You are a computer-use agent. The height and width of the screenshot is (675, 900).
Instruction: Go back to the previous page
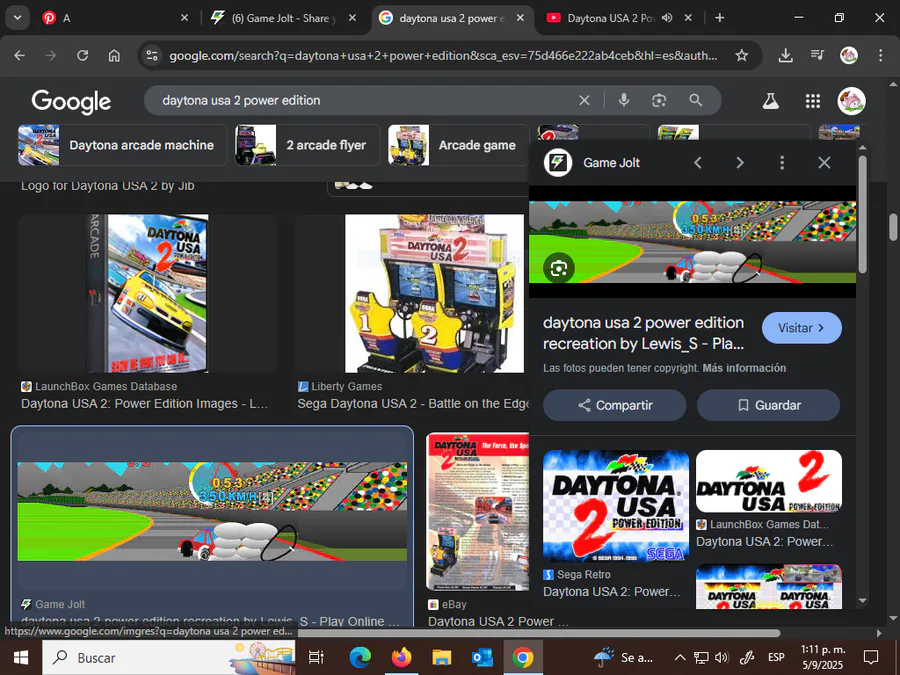[x=20, y=55]
